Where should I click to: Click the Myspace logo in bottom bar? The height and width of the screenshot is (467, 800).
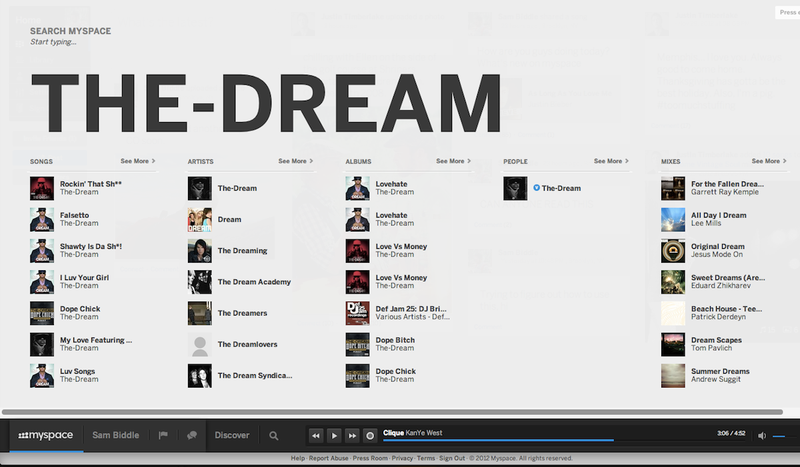(x=45, y=435)
